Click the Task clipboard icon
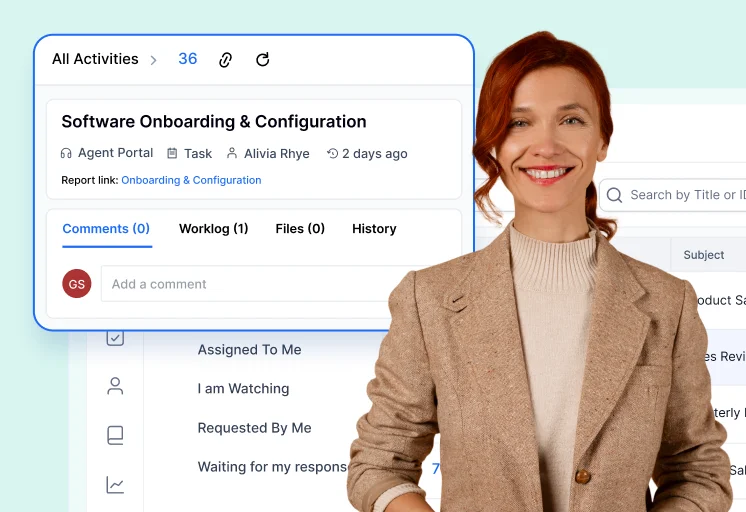The height and width of the screenshot is (512, 746). click(x=172, y=153)
